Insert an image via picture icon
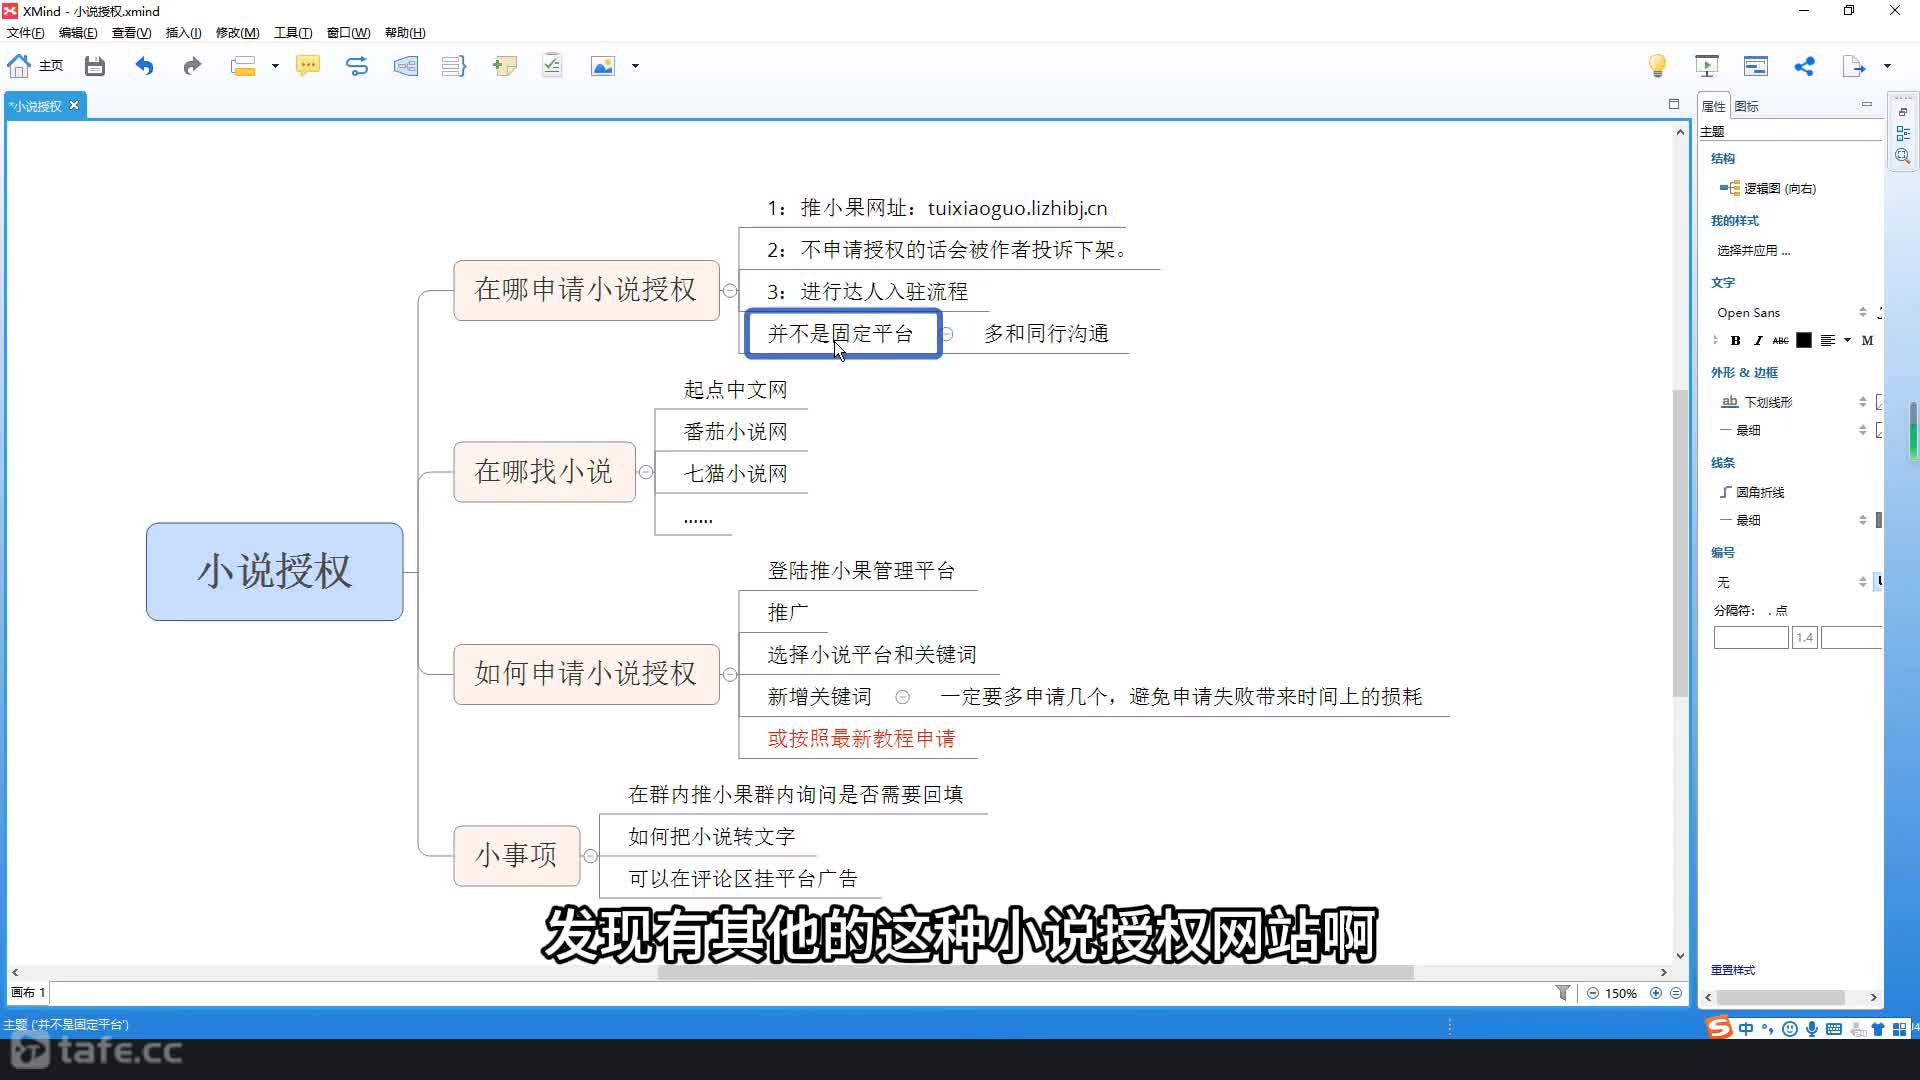Screen dimensions: 1920x1080 603,66
